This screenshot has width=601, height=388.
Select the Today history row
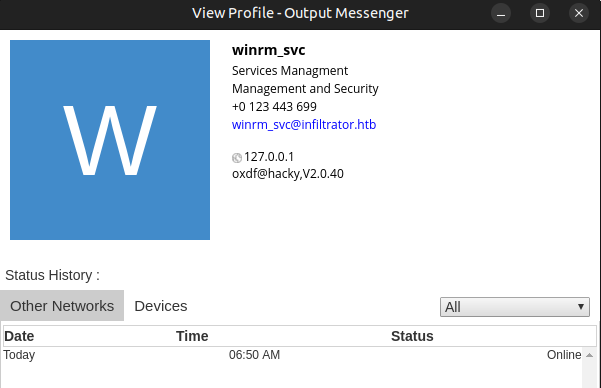point(292,355)
